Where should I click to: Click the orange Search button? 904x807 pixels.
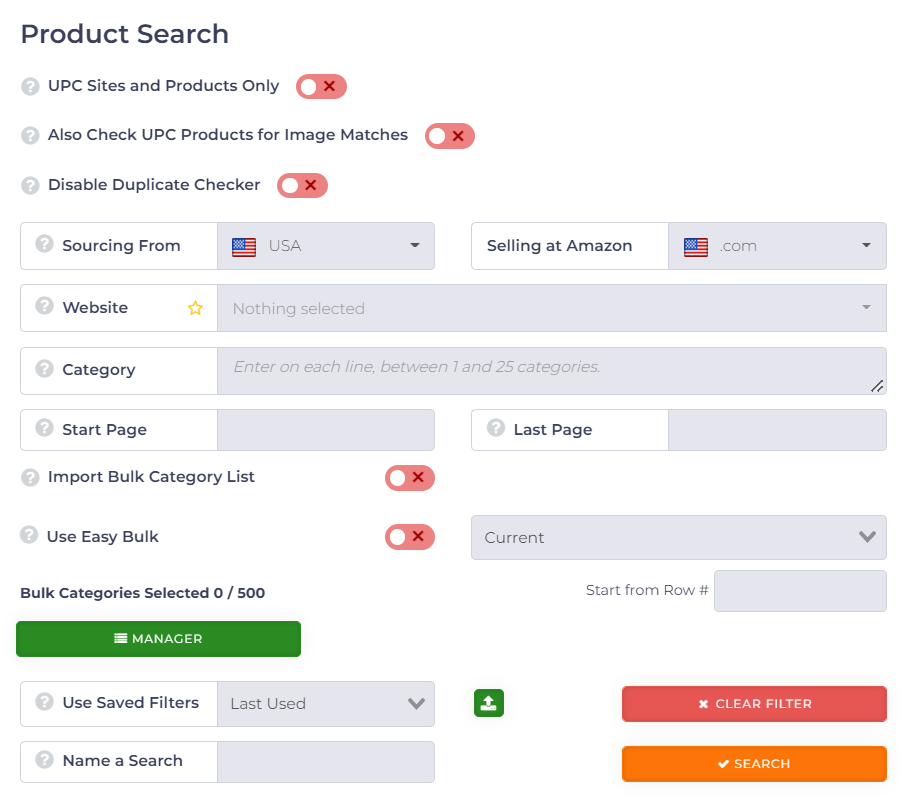pyautogui.click(x=754, y=764)
